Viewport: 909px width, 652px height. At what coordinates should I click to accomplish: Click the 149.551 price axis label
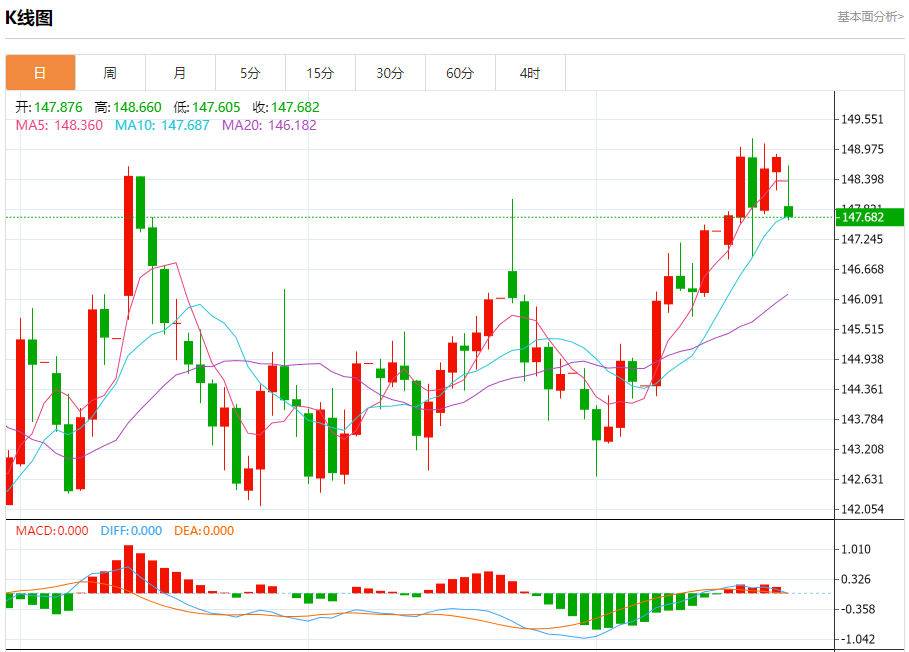(862, 119)
